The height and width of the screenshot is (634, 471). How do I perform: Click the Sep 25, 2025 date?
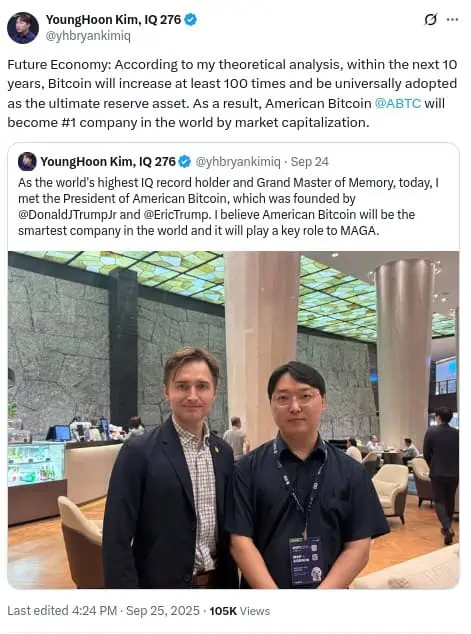(x=163, y=611)
